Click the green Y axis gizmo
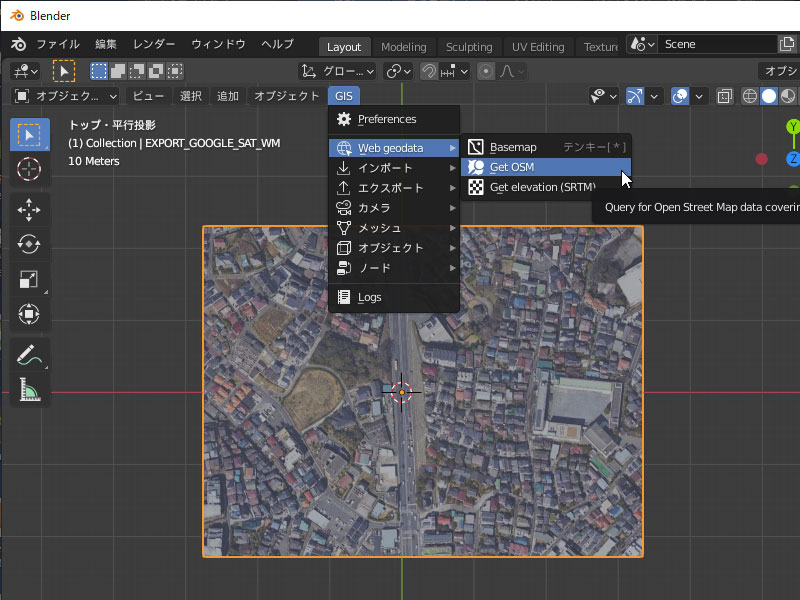This screenshot has height=600, width=800. pos(793,127)
